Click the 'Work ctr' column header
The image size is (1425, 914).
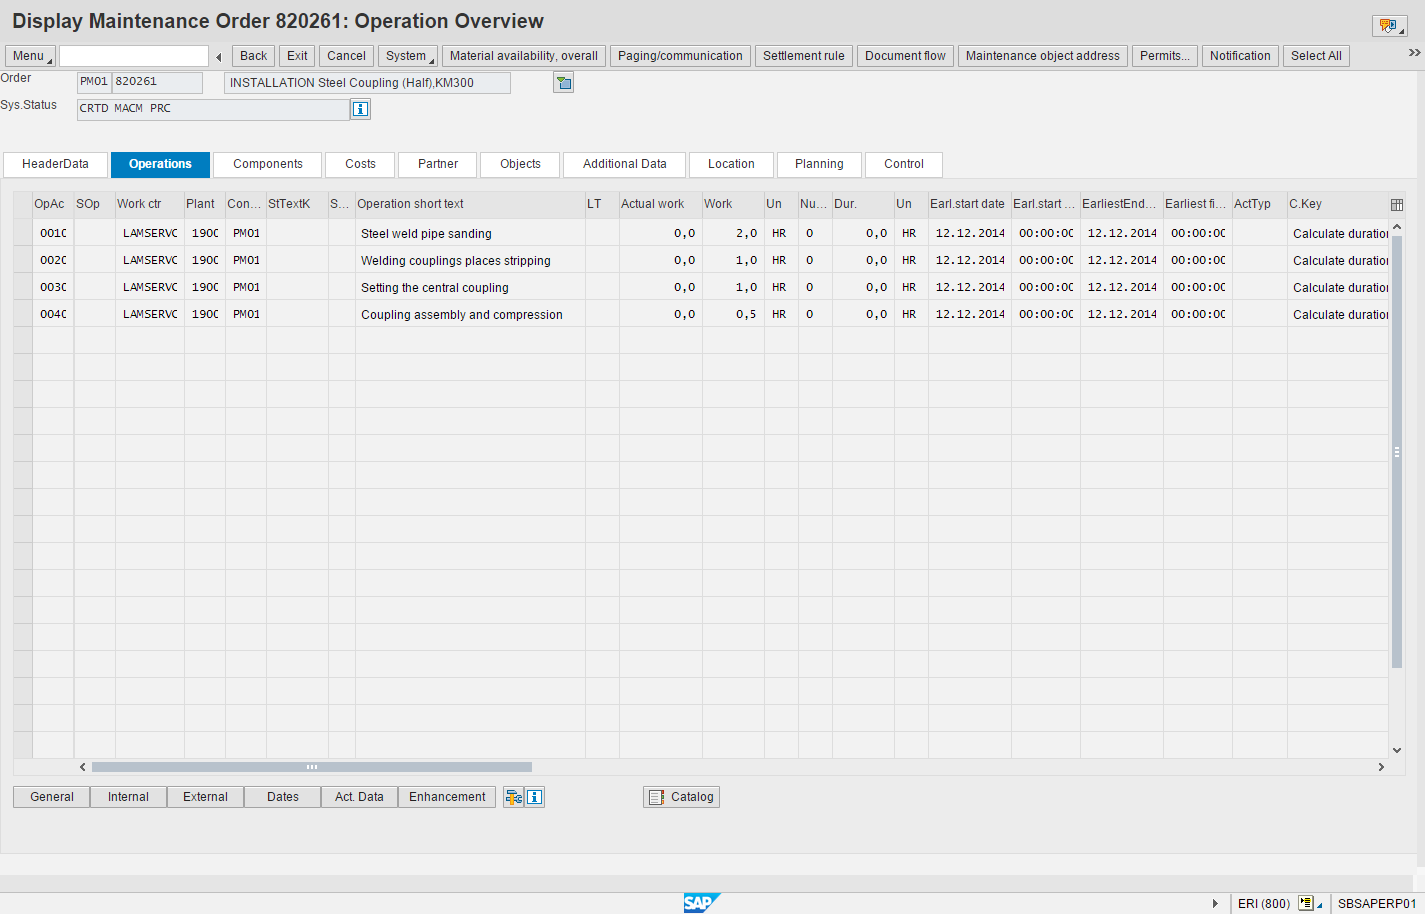coord(149,204)
